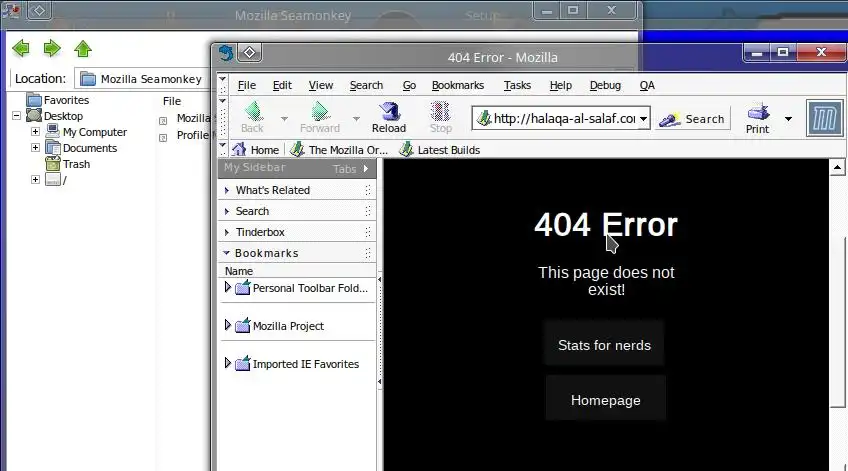
Task: Click the green forward arrow in file manager
Action: point(52,48)
